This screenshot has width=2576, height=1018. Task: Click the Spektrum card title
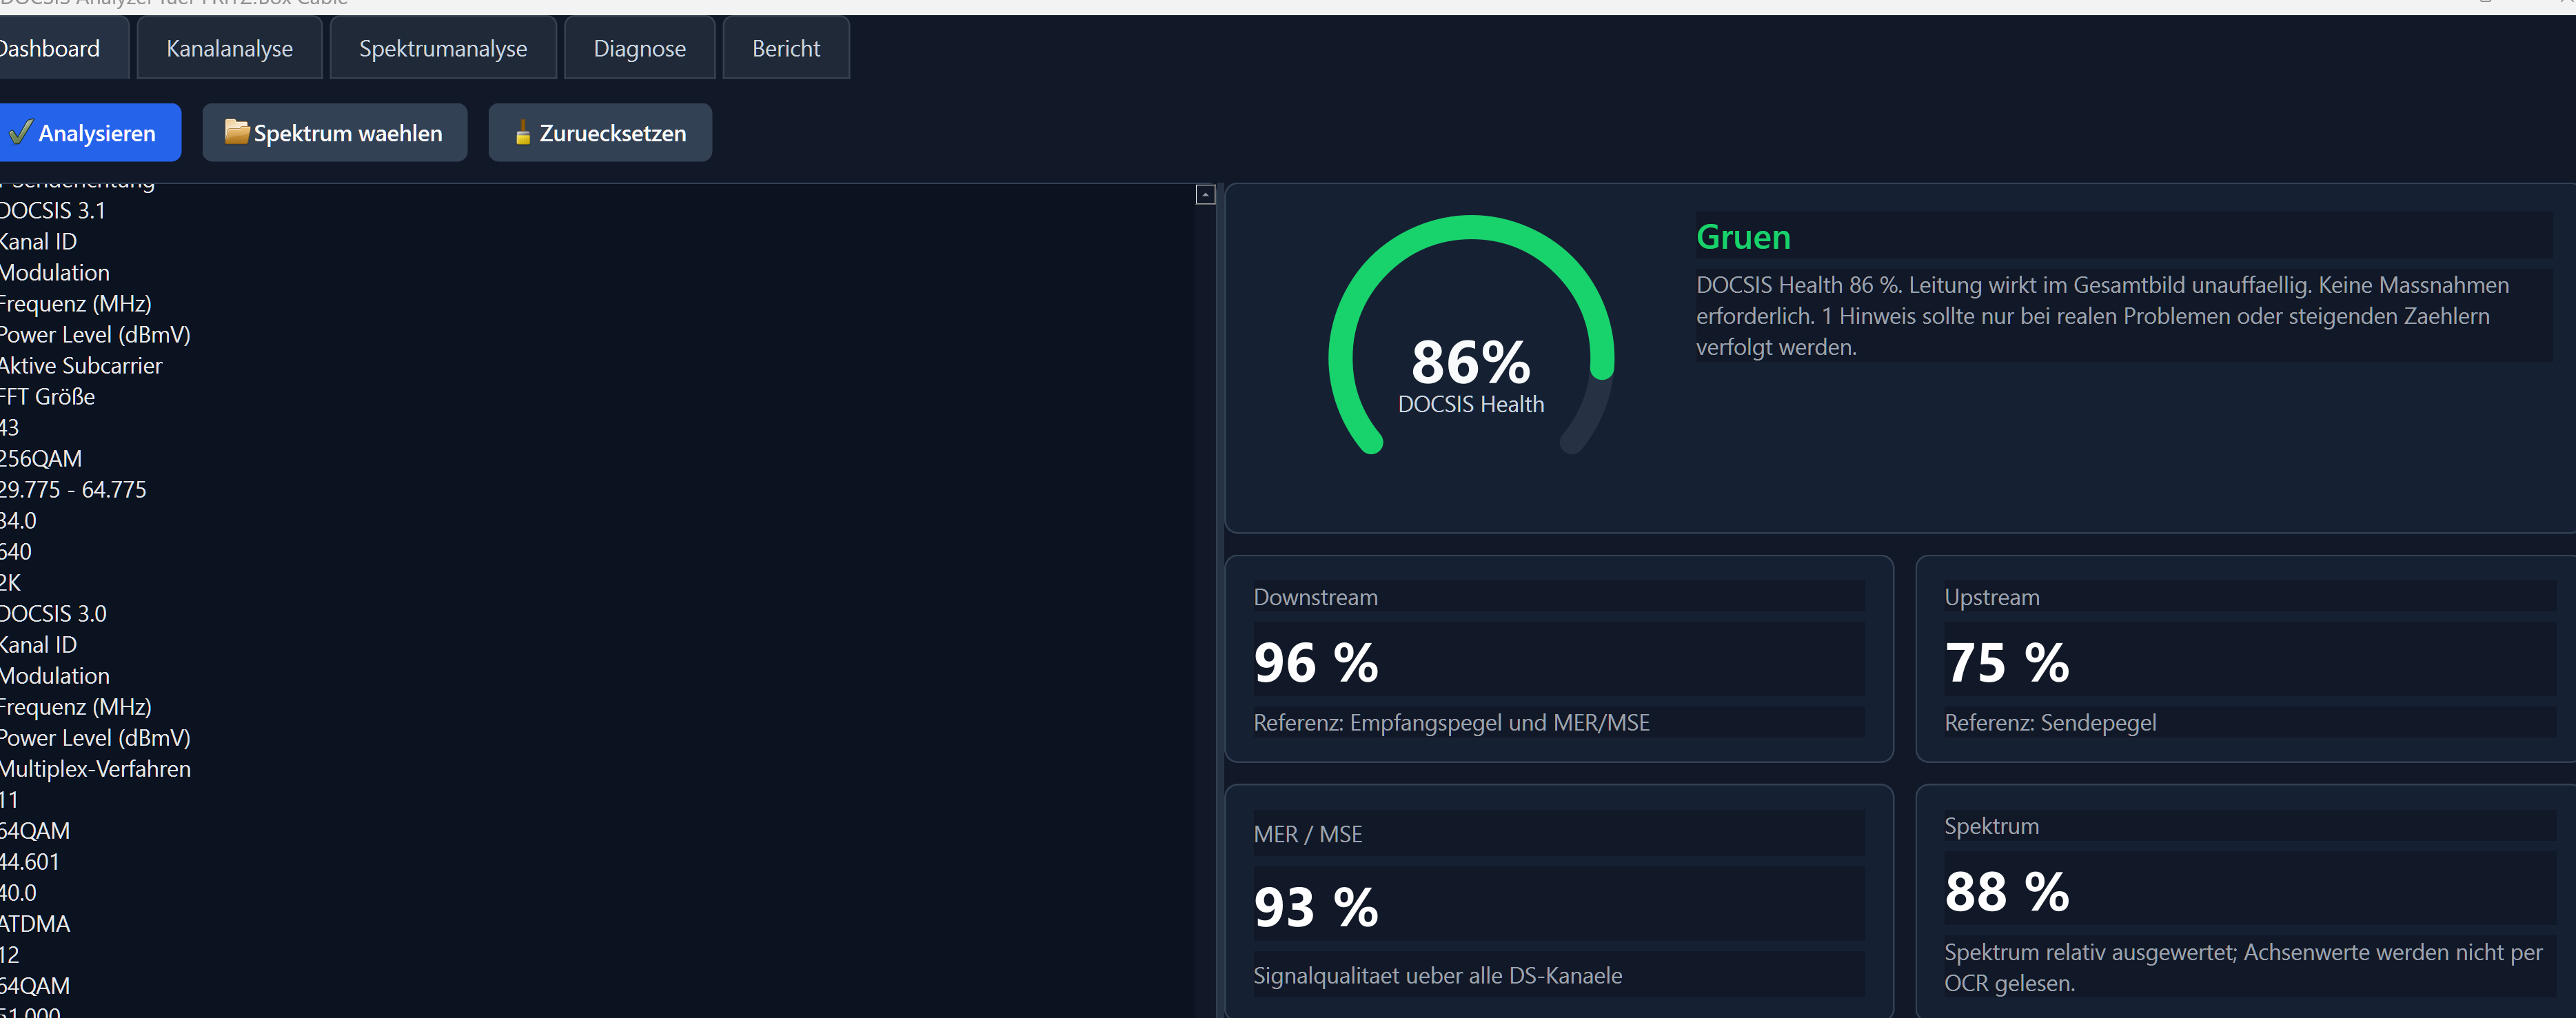[x=1991, y=826]
